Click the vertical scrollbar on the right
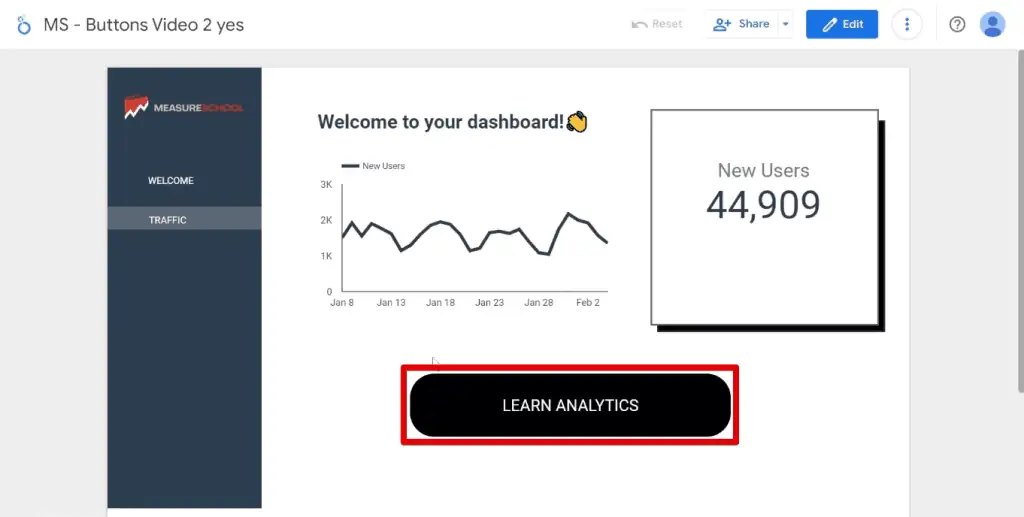The image size is (1024, 517). coord(1020,222)
